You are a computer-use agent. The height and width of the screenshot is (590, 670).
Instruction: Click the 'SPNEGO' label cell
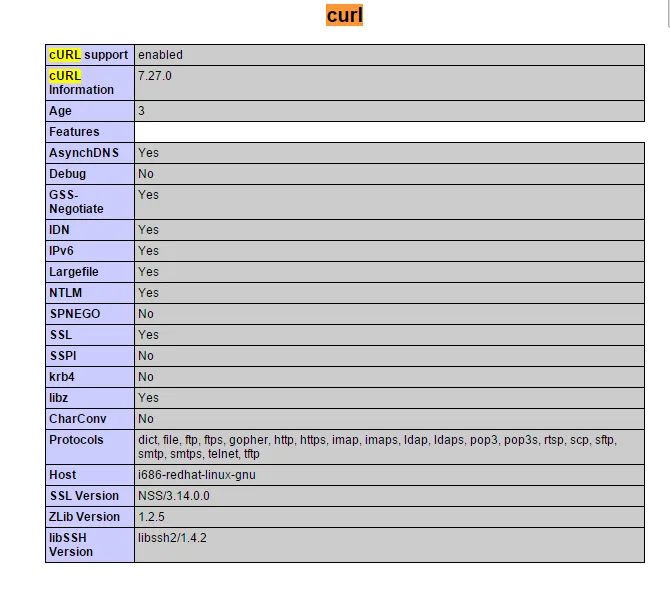click(90, 314)
